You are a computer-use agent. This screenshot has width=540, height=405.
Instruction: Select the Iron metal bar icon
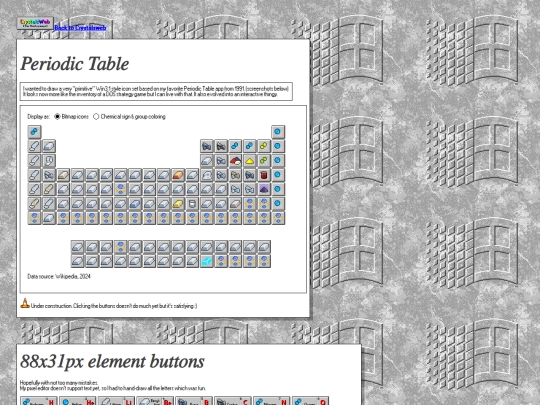coord(135,175)
